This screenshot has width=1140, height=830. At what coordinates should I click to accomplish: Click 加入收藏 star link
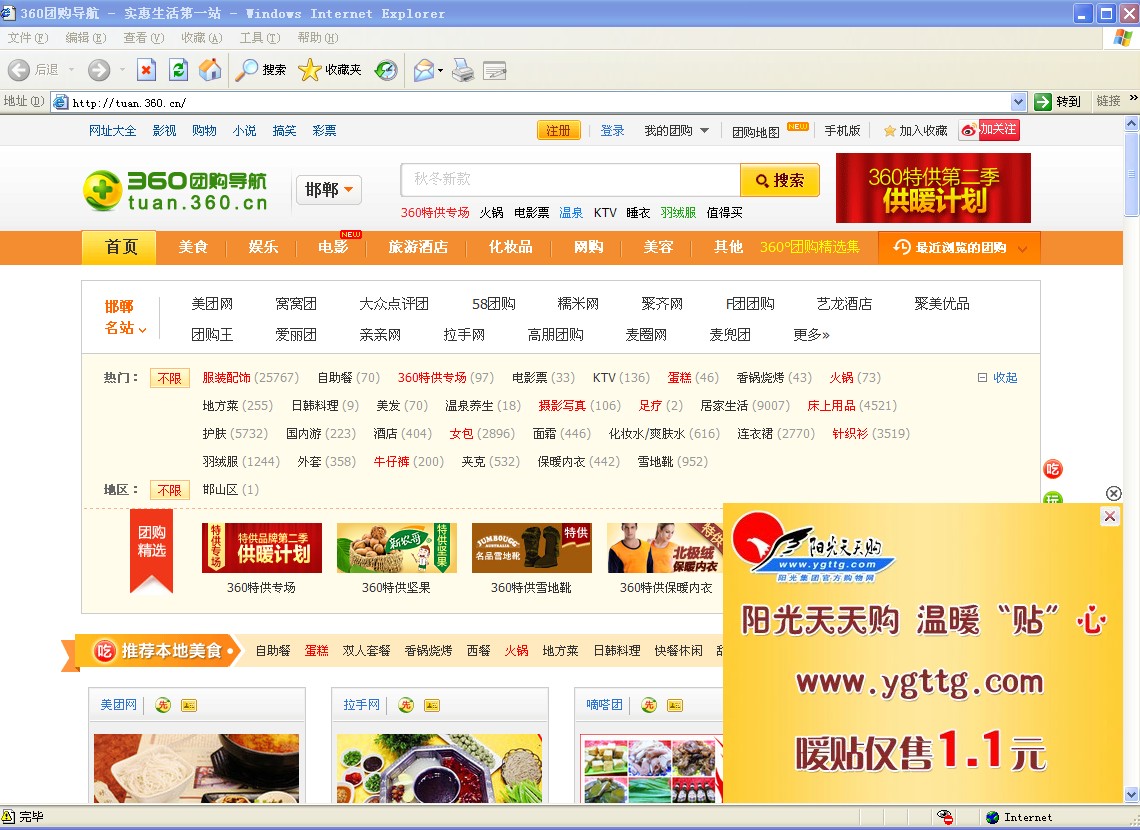[915, 131]
